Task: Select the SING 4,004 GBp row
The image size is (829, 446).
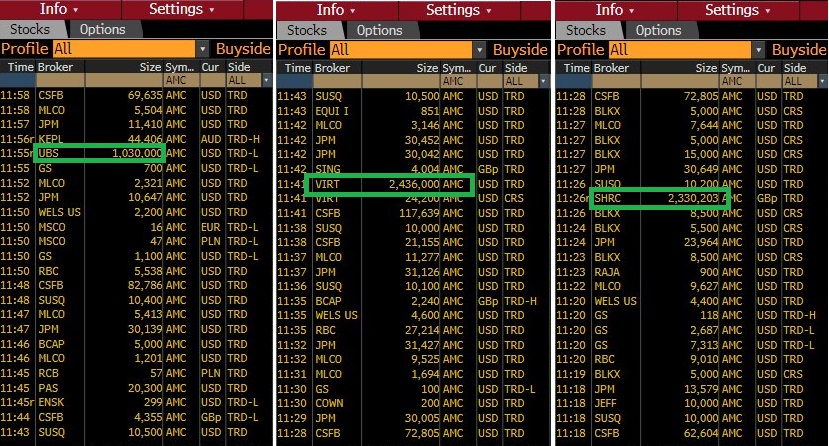Action: tap(413, 169)
